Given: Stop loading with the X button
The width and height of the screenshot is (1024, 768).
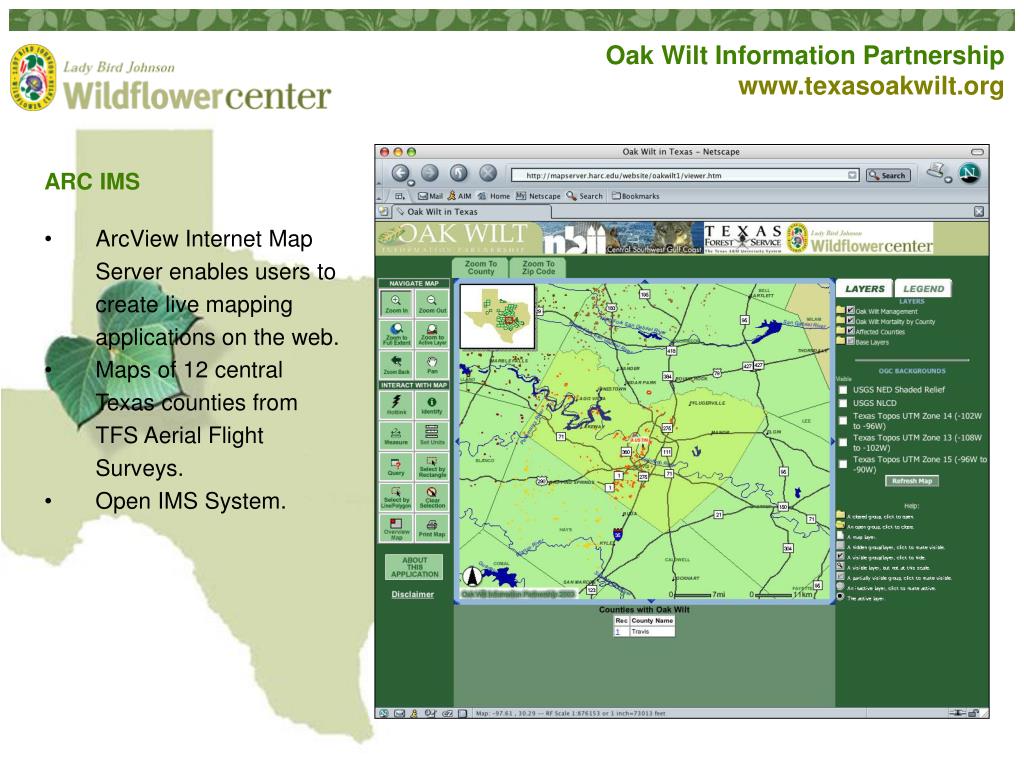Looking at the screenshot, I should 488,173.
